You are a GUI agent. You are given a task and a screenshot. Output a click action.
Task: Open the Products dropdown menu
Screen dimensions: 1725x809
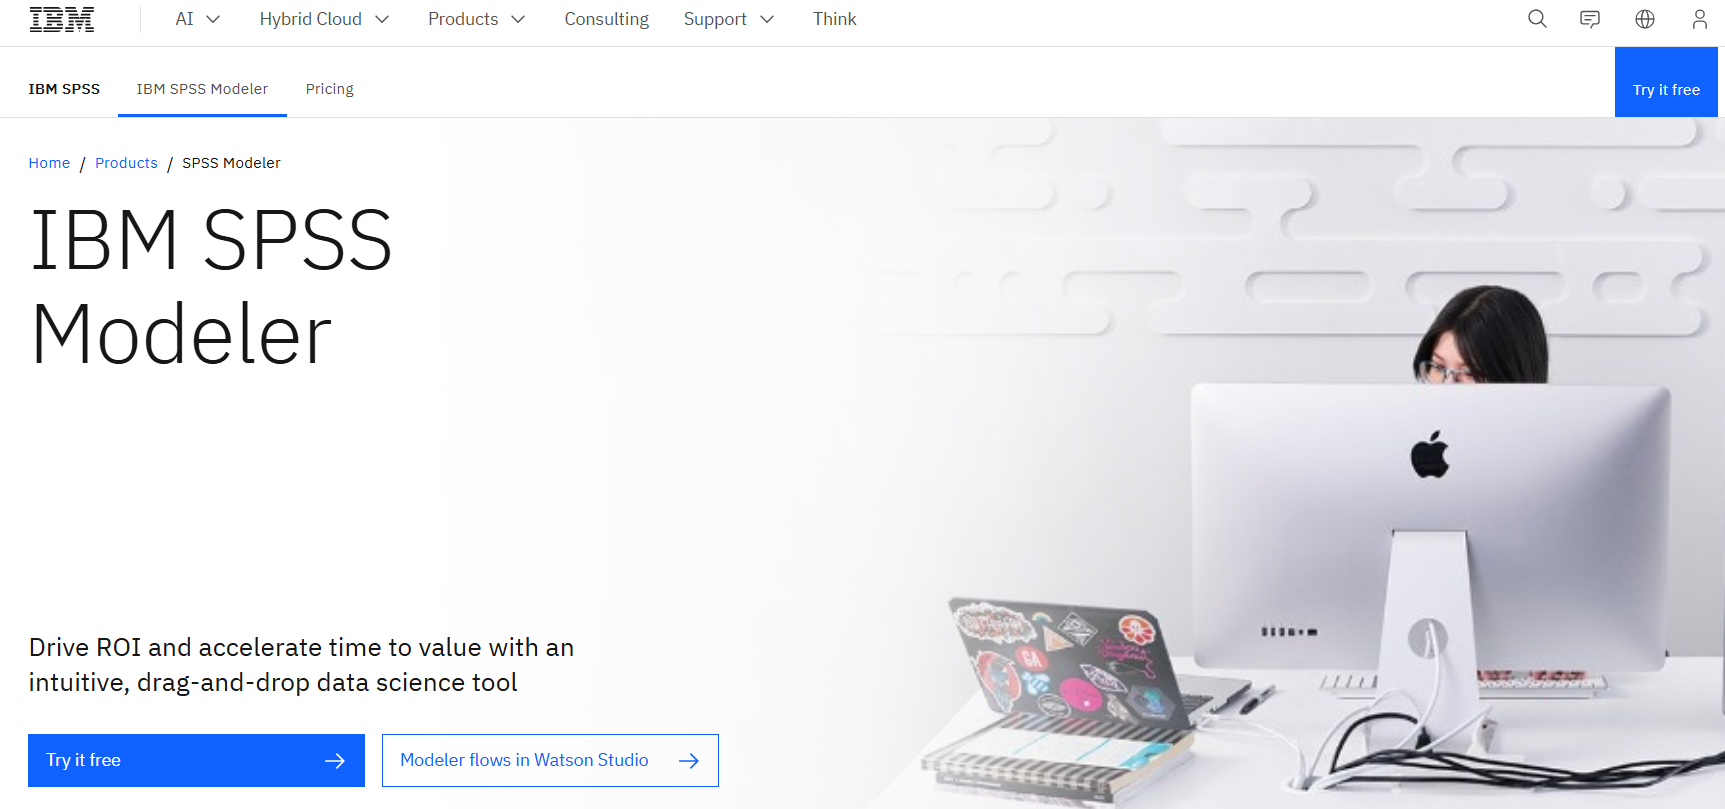pos(476,19)
